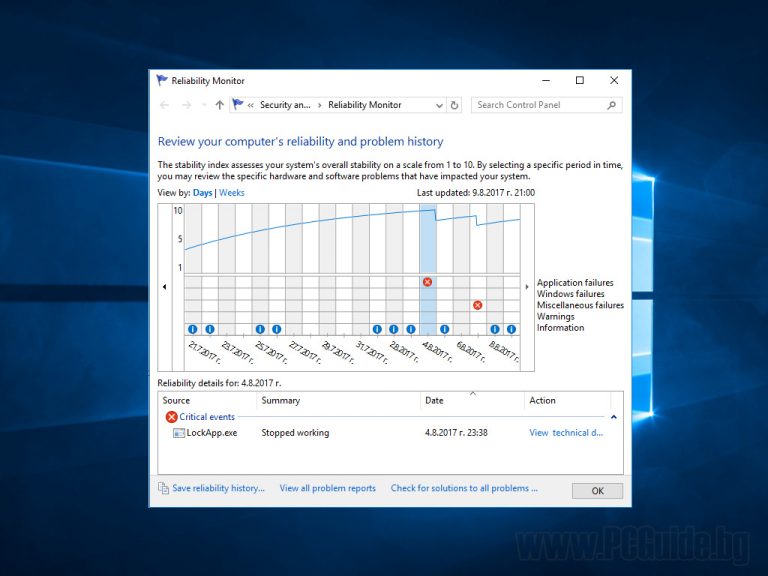Sort by the Source column header

207,400
